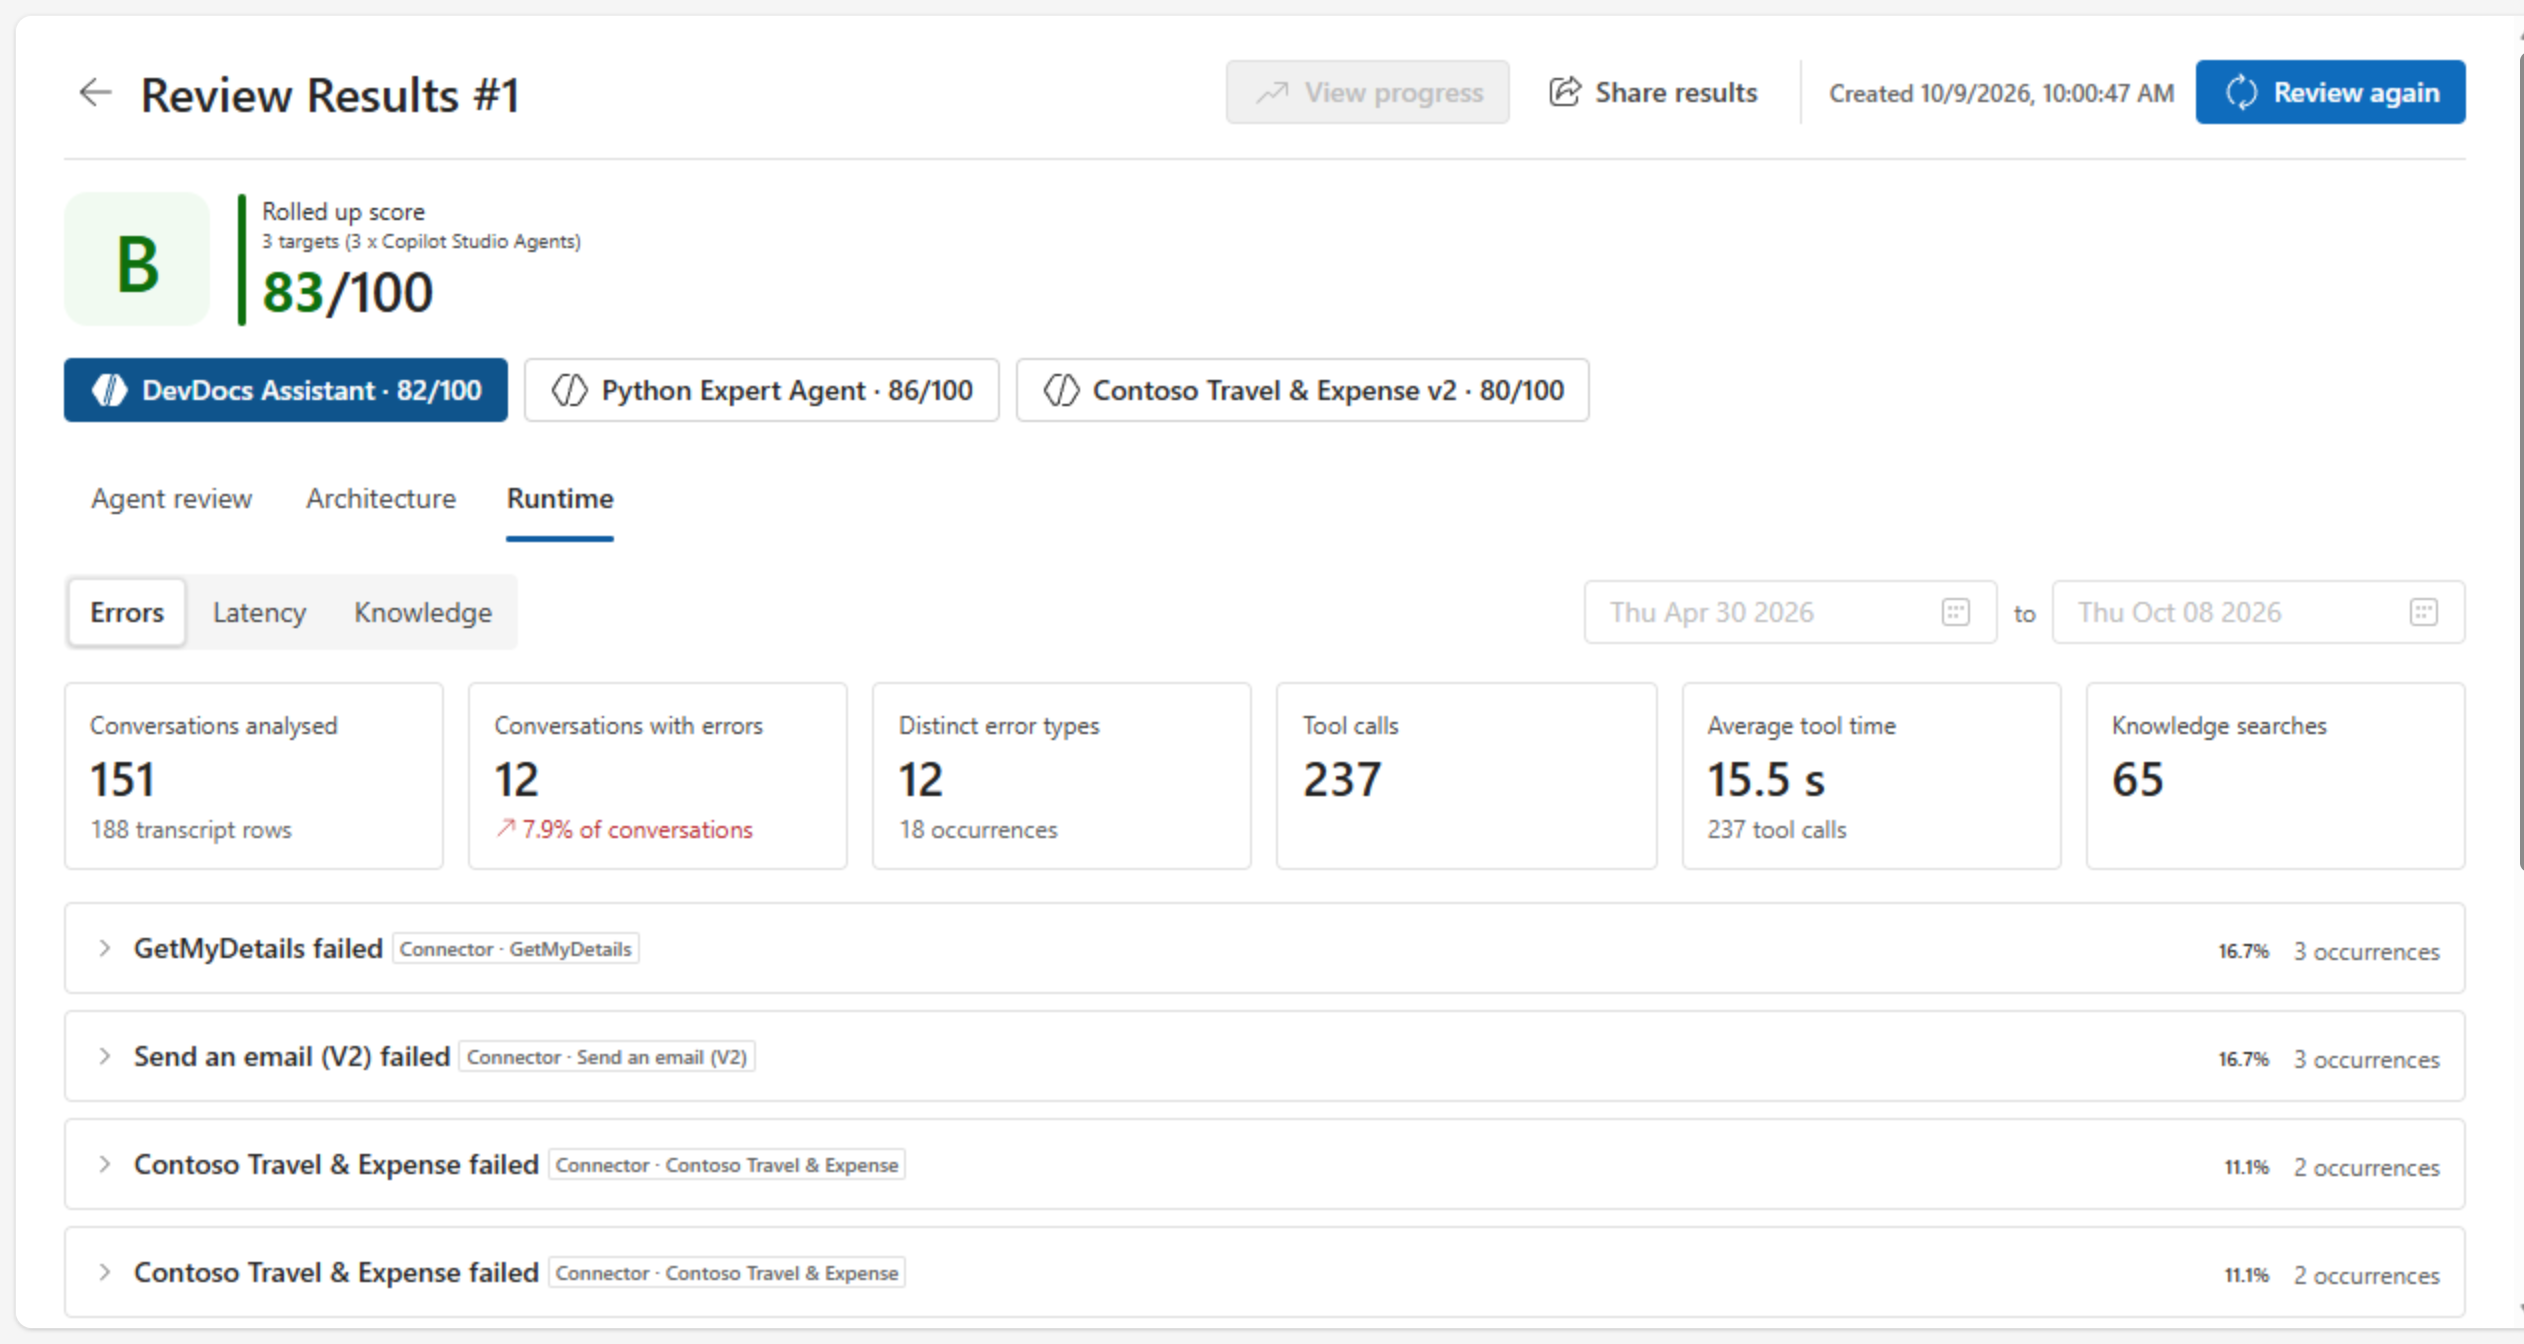Click the Distinct error types card

1062,776
